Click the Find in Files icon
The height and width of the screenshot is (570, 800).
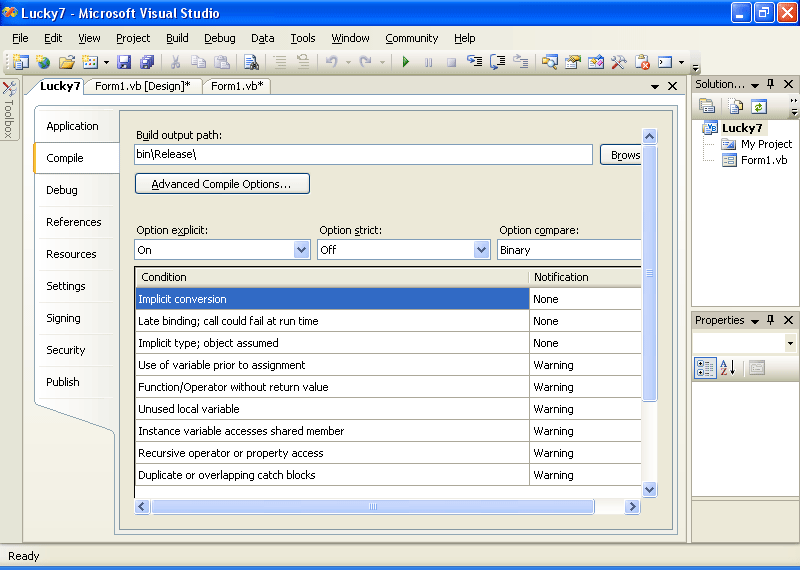[251, 62]
